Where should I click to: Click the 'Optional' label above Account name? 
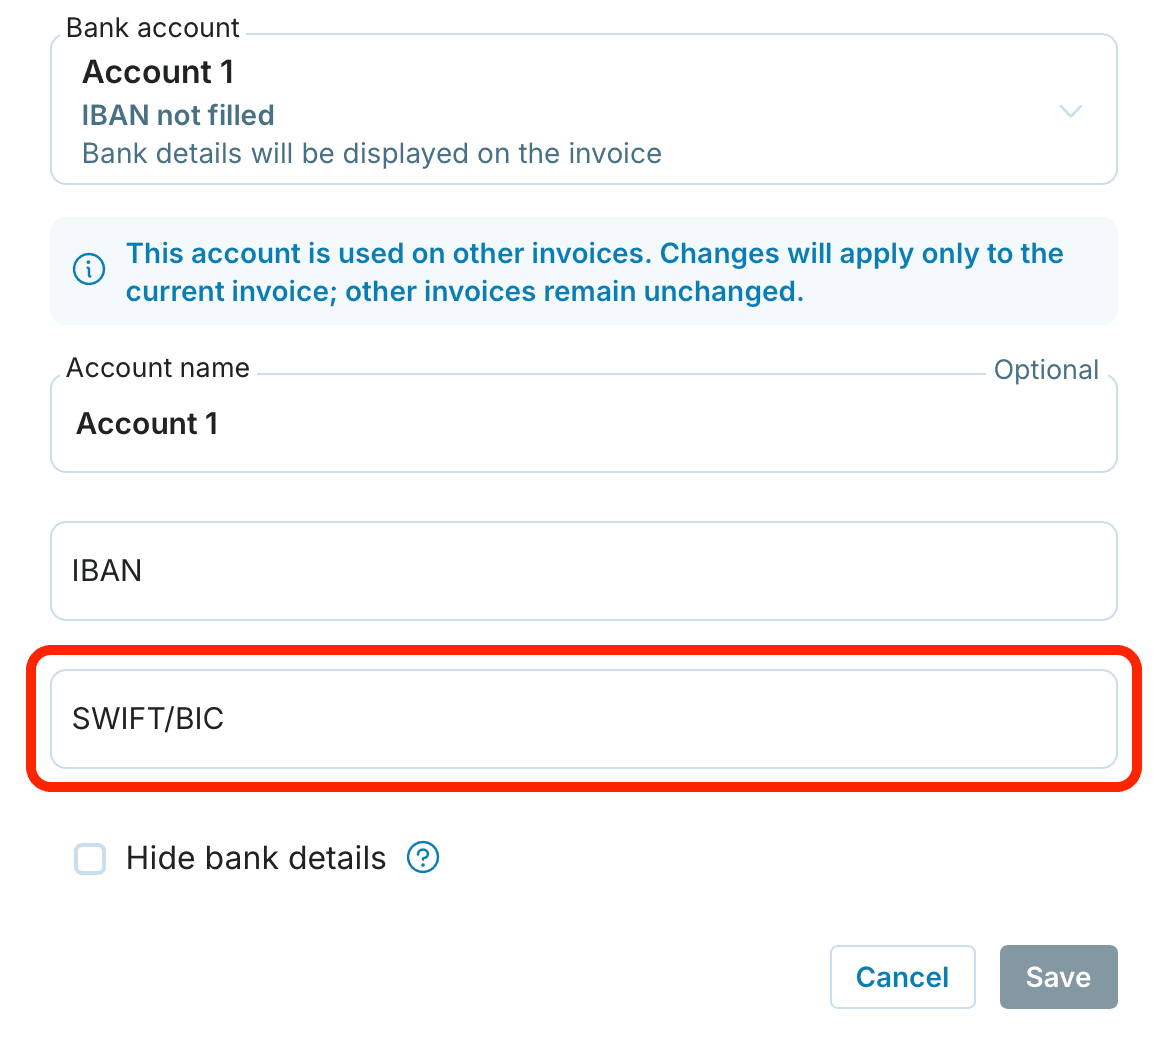pyautogui.click(x=1046, y=369)
